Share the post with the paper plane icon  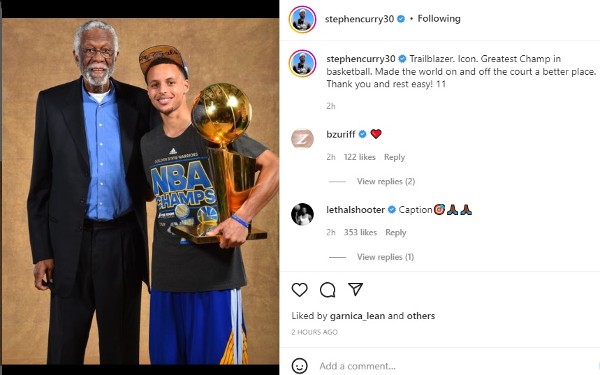[x=355, y=289]
